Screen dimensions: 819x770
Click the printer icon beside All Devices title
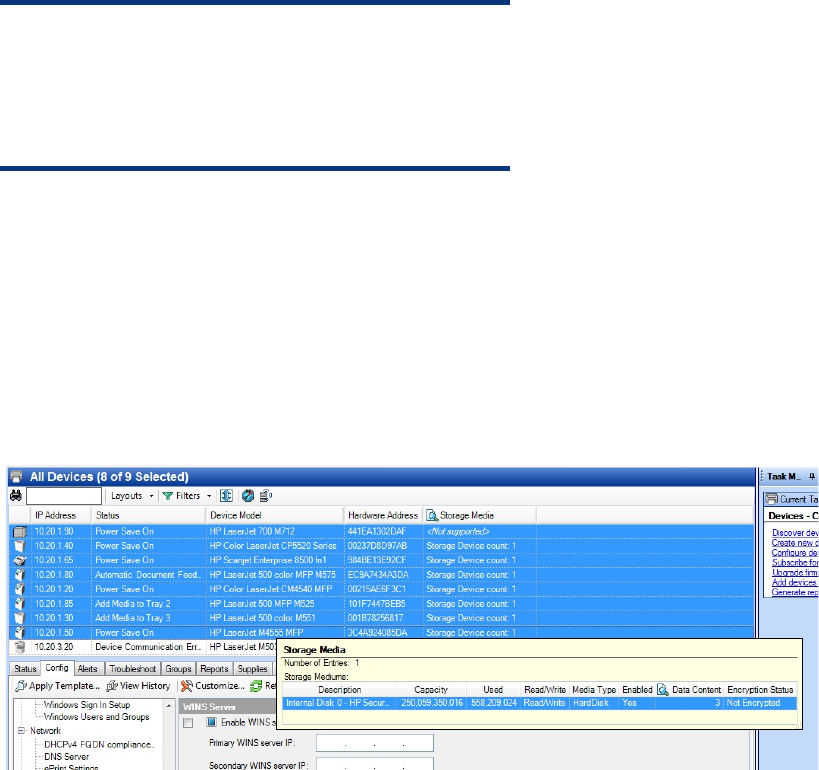pos(17,476)
